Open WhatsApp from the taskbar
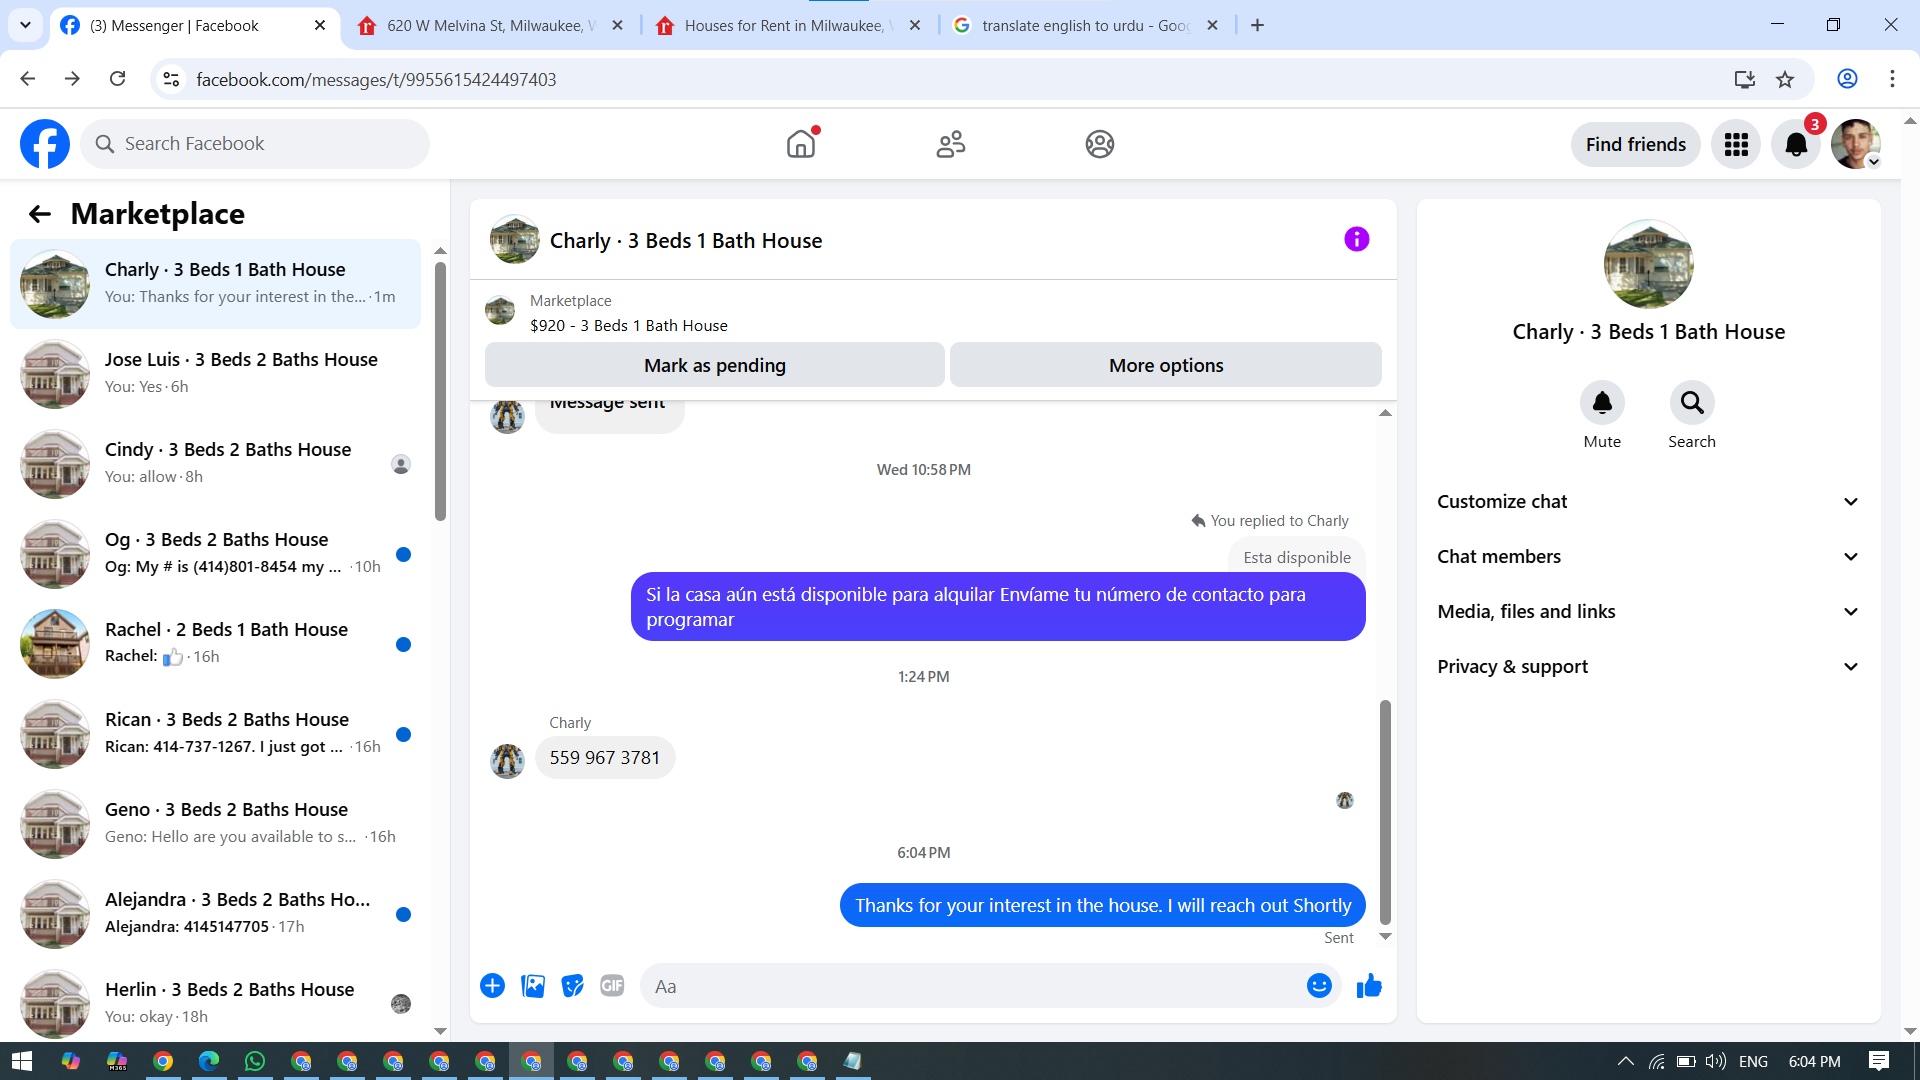The image size is (1920, 1080). (x=255, y=1061)
